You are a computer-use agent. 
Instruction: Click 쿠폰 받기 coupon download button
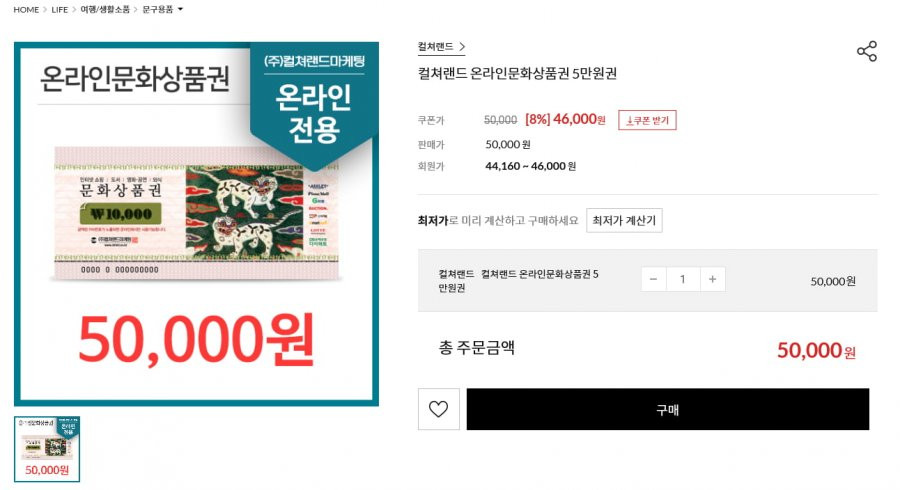647,120
